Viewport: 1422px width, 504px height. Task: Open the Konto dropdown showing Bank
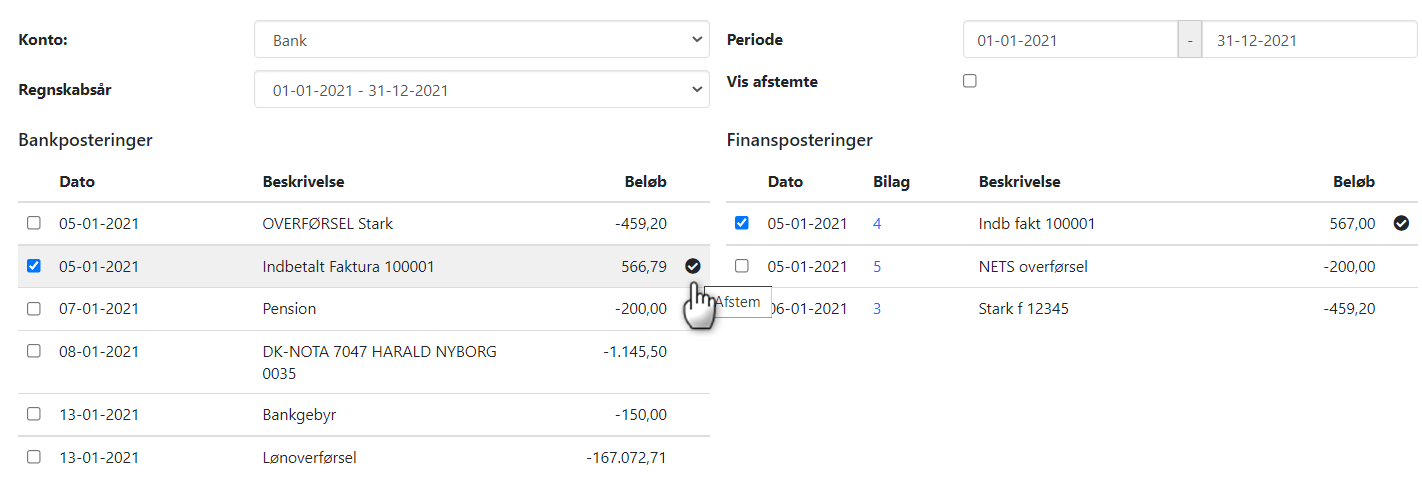tap(481, 40)
